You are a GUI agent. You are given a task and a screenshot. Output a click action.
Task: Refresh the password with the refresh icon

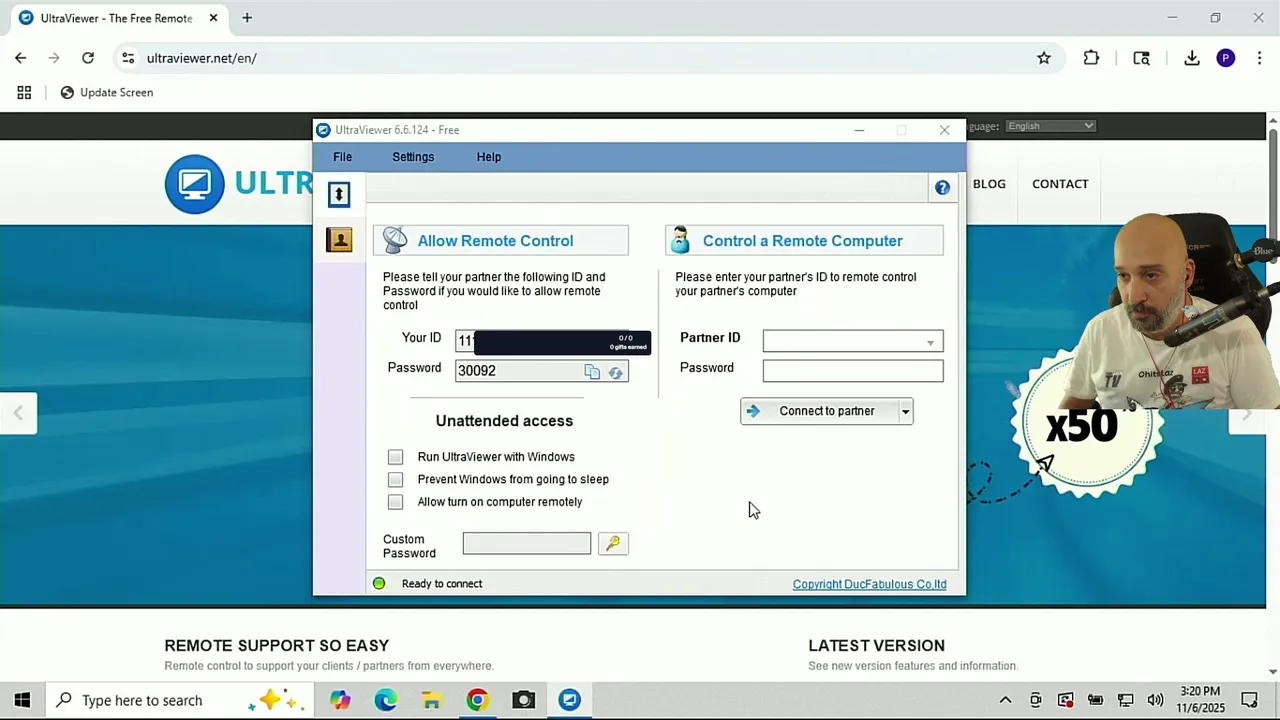(x=615, y=372)
